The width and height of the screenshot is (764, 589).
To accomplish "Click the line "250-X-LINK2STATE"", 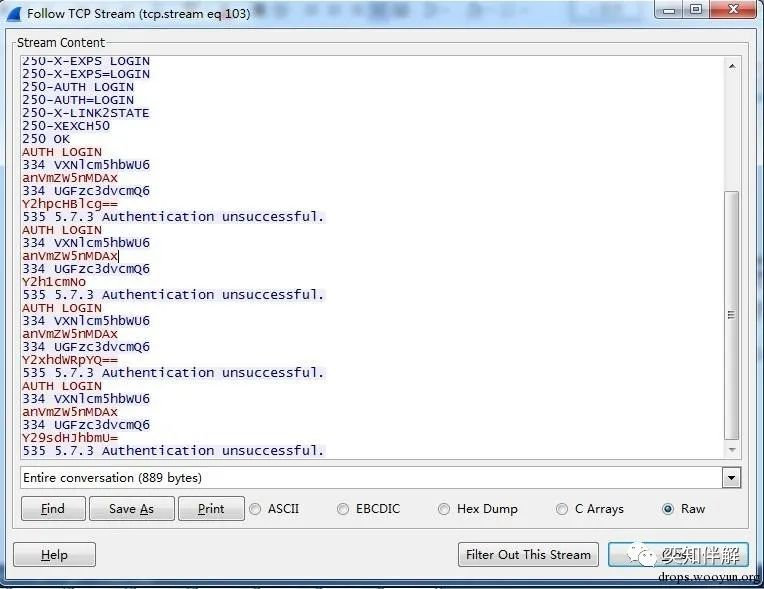I will coord(86,113).
